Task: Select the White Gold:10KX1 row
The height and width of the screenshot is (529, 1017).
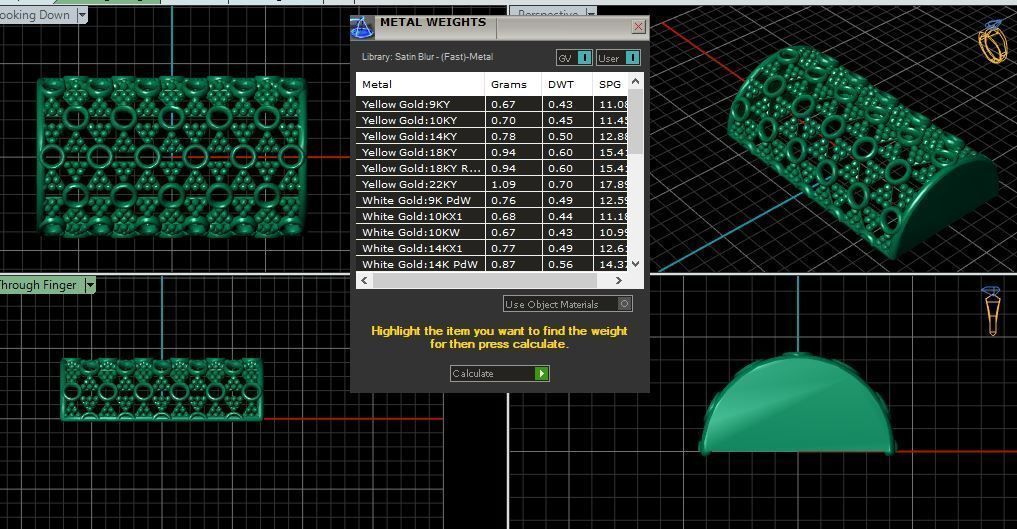Action: [492, 217]
